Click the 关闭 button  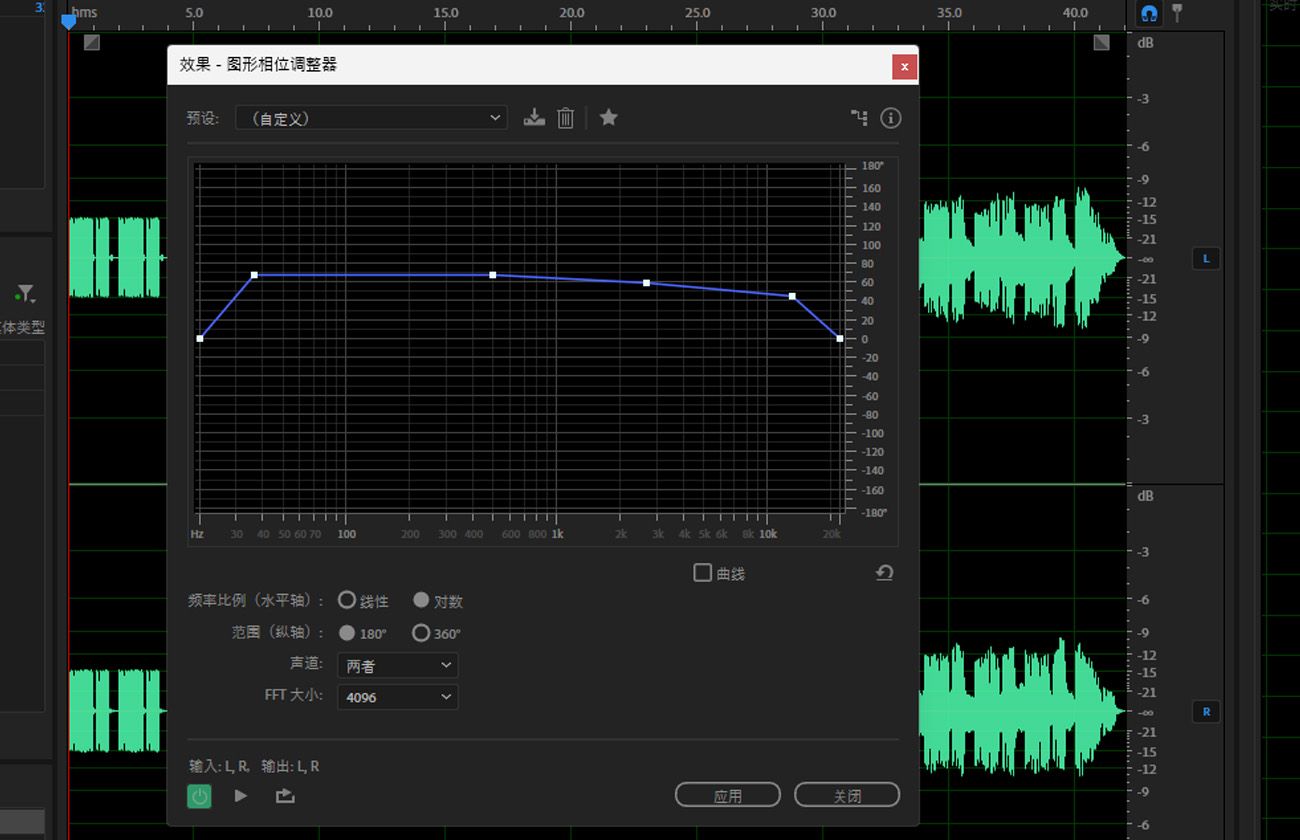point(847,795)
